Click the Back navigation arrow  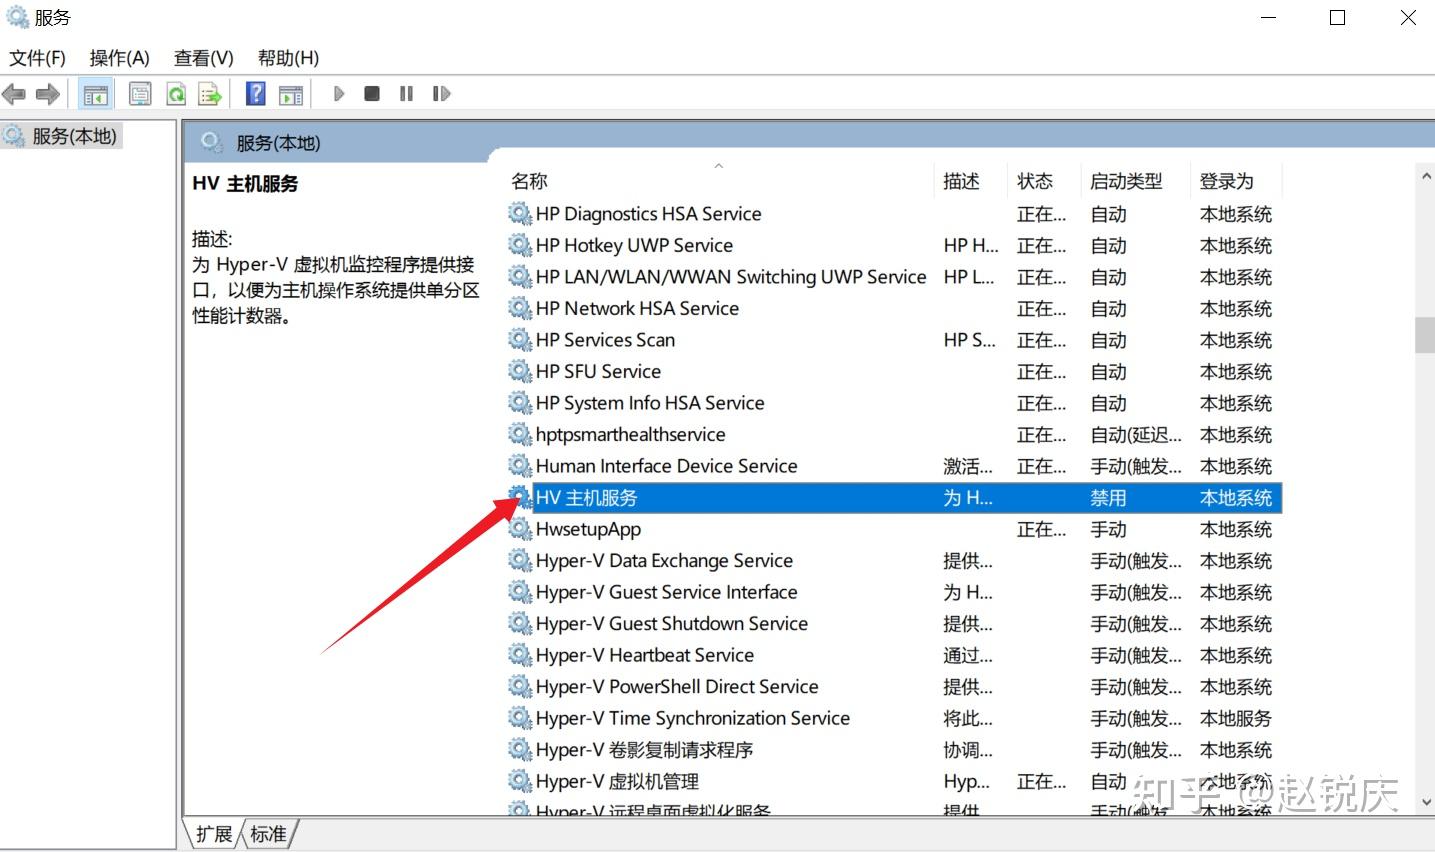click(14, 93)
